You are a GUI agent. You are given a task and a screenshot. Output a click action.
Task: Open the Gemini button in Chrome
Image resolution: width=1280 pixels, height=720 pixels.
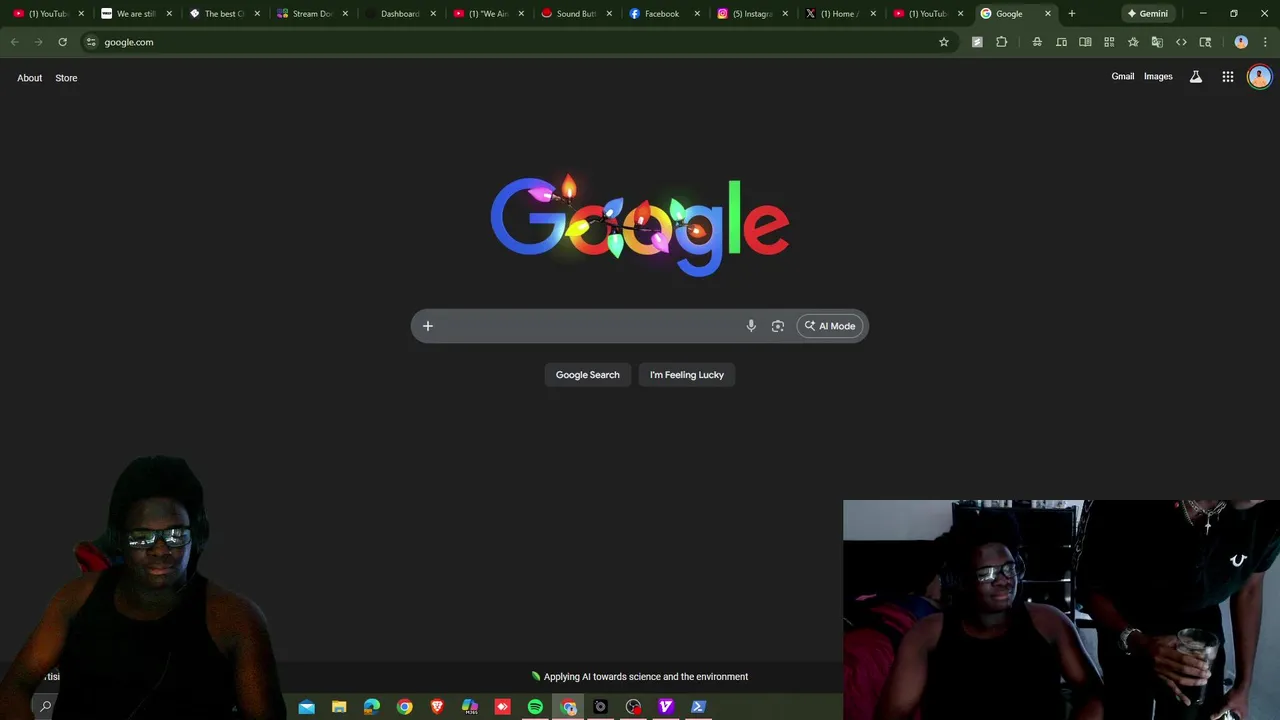pos(1148,14)
